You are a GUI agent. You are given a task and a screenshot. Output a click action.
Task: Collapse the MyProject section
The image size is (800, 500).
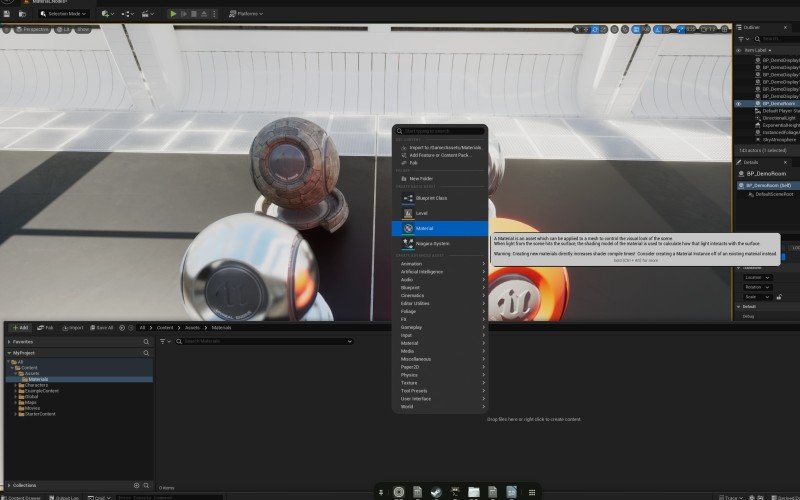9,353
